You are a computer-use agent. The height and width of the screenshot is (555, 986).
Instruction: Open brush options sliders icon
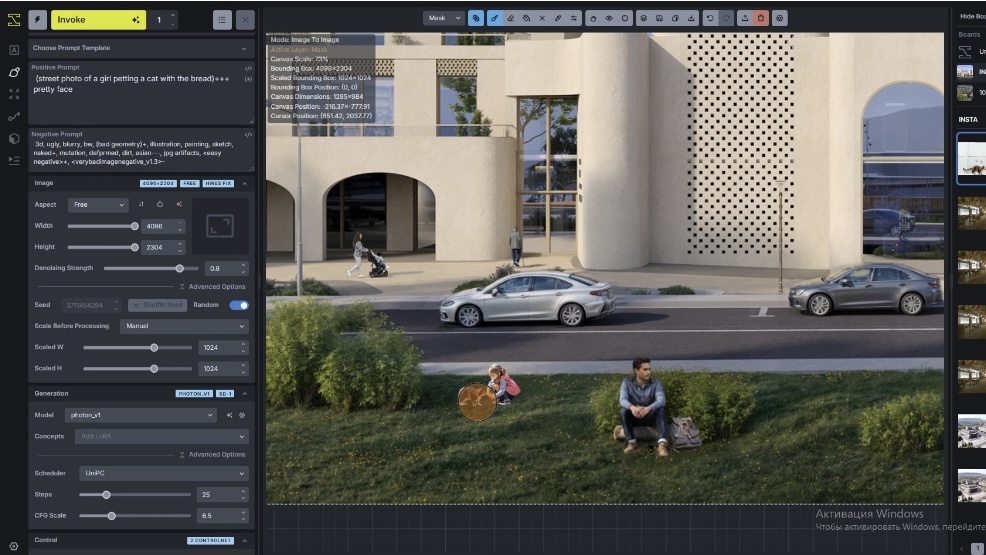click(x=573, y=18)
